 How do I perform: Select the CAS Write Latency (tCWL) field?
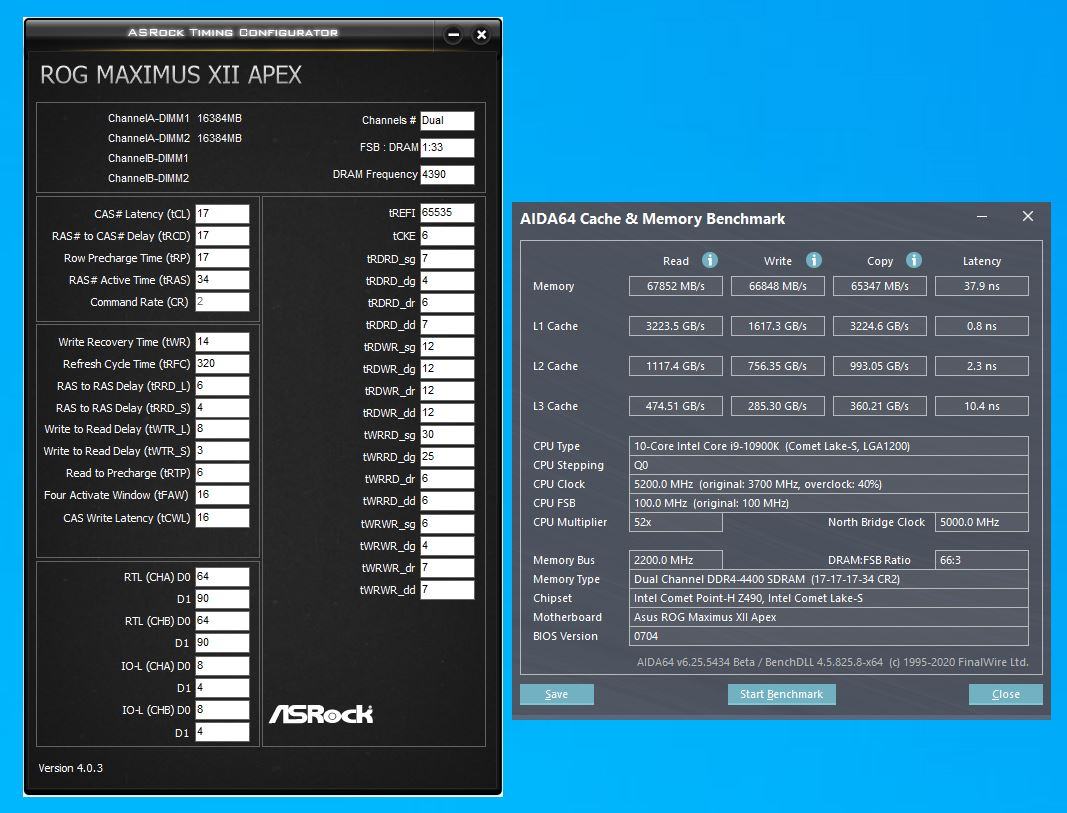coord(223,518)
